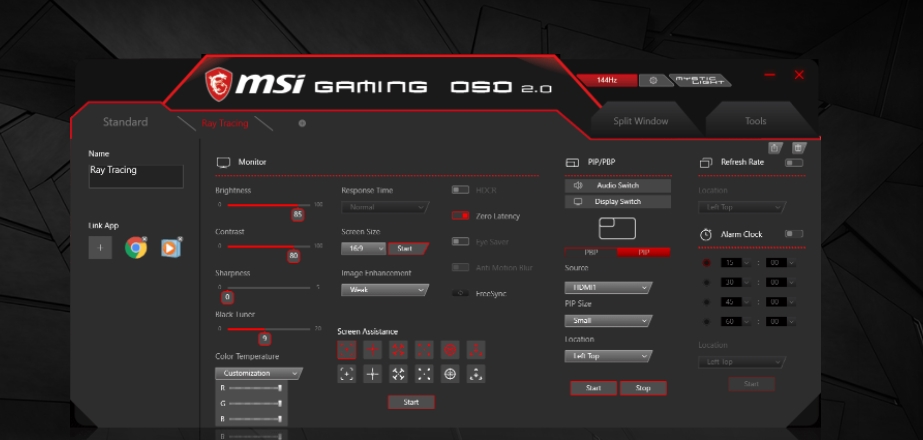Open settings via the gear icon
The height and width of the screenshot is (440, 923).
(x=653, y=80)
